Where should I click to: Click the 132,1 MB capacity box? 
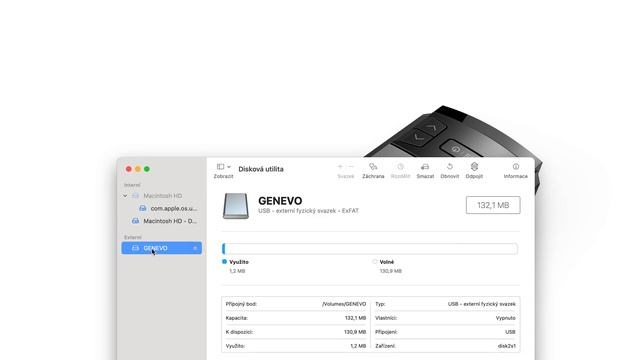coord(493,205)
